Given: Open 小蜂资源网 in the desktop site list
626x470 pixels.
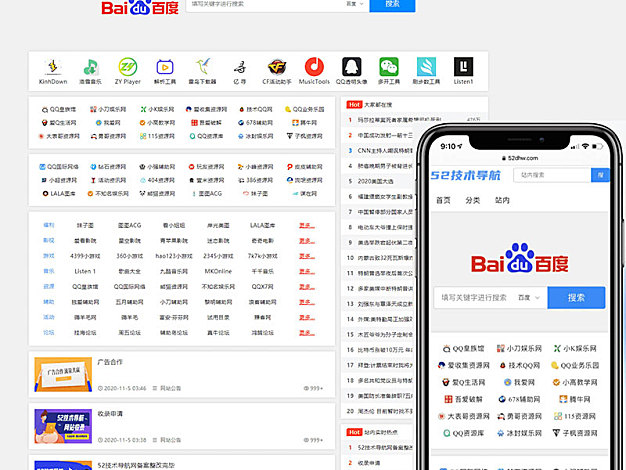Looking at the screenshot, I should [x=255, y=167].
